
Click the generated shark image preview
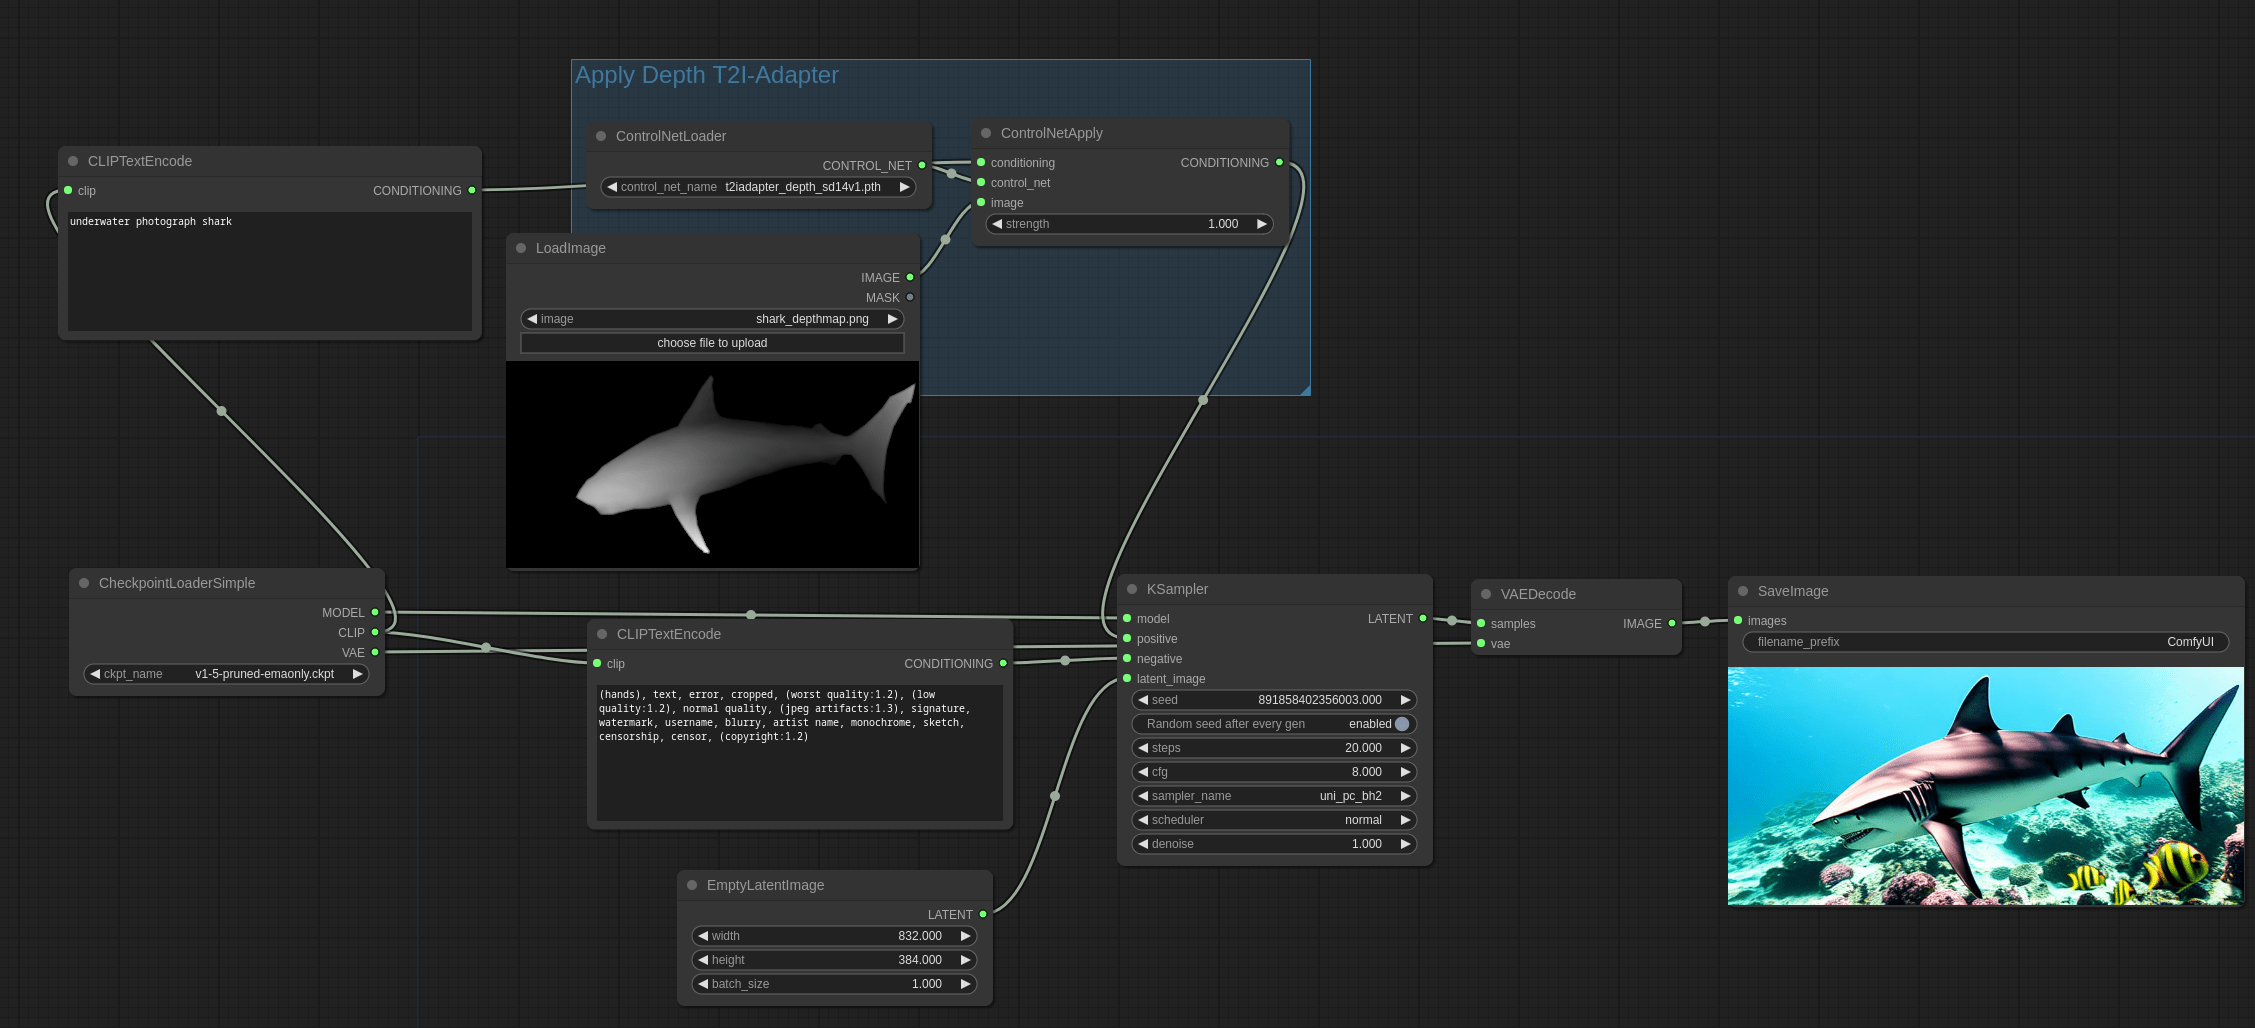tap(1985, 785)
